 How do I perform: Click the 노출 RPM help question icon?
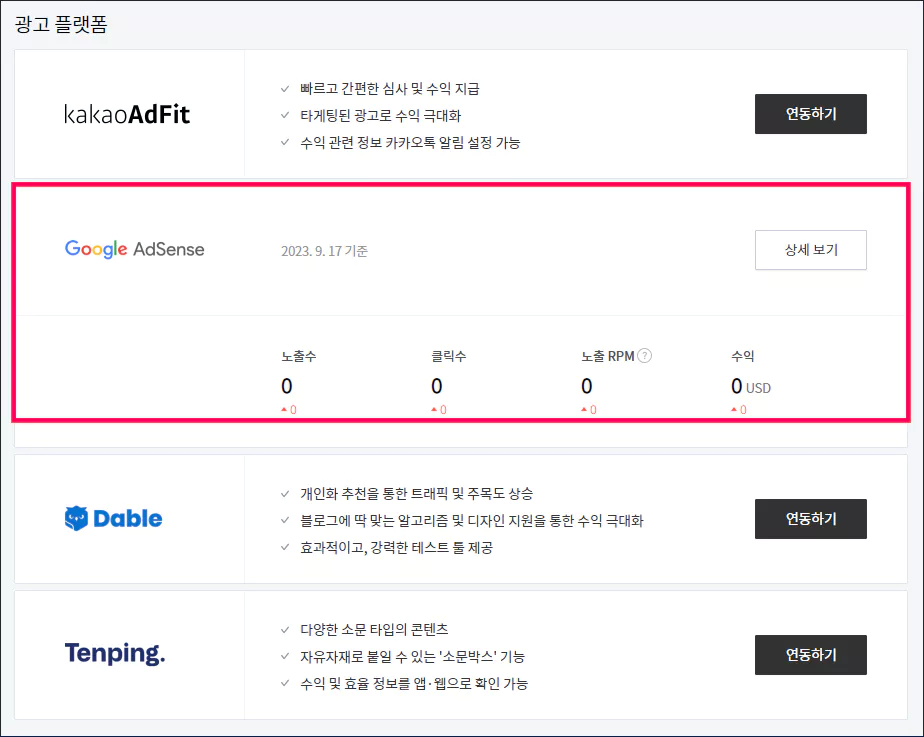645,356
